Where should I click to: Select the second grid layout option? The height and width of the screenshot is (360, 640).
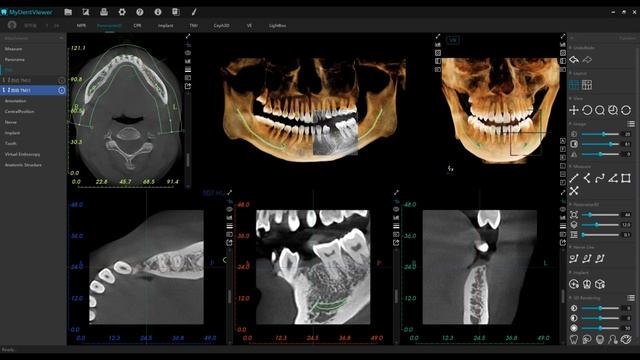click(587, 85)
